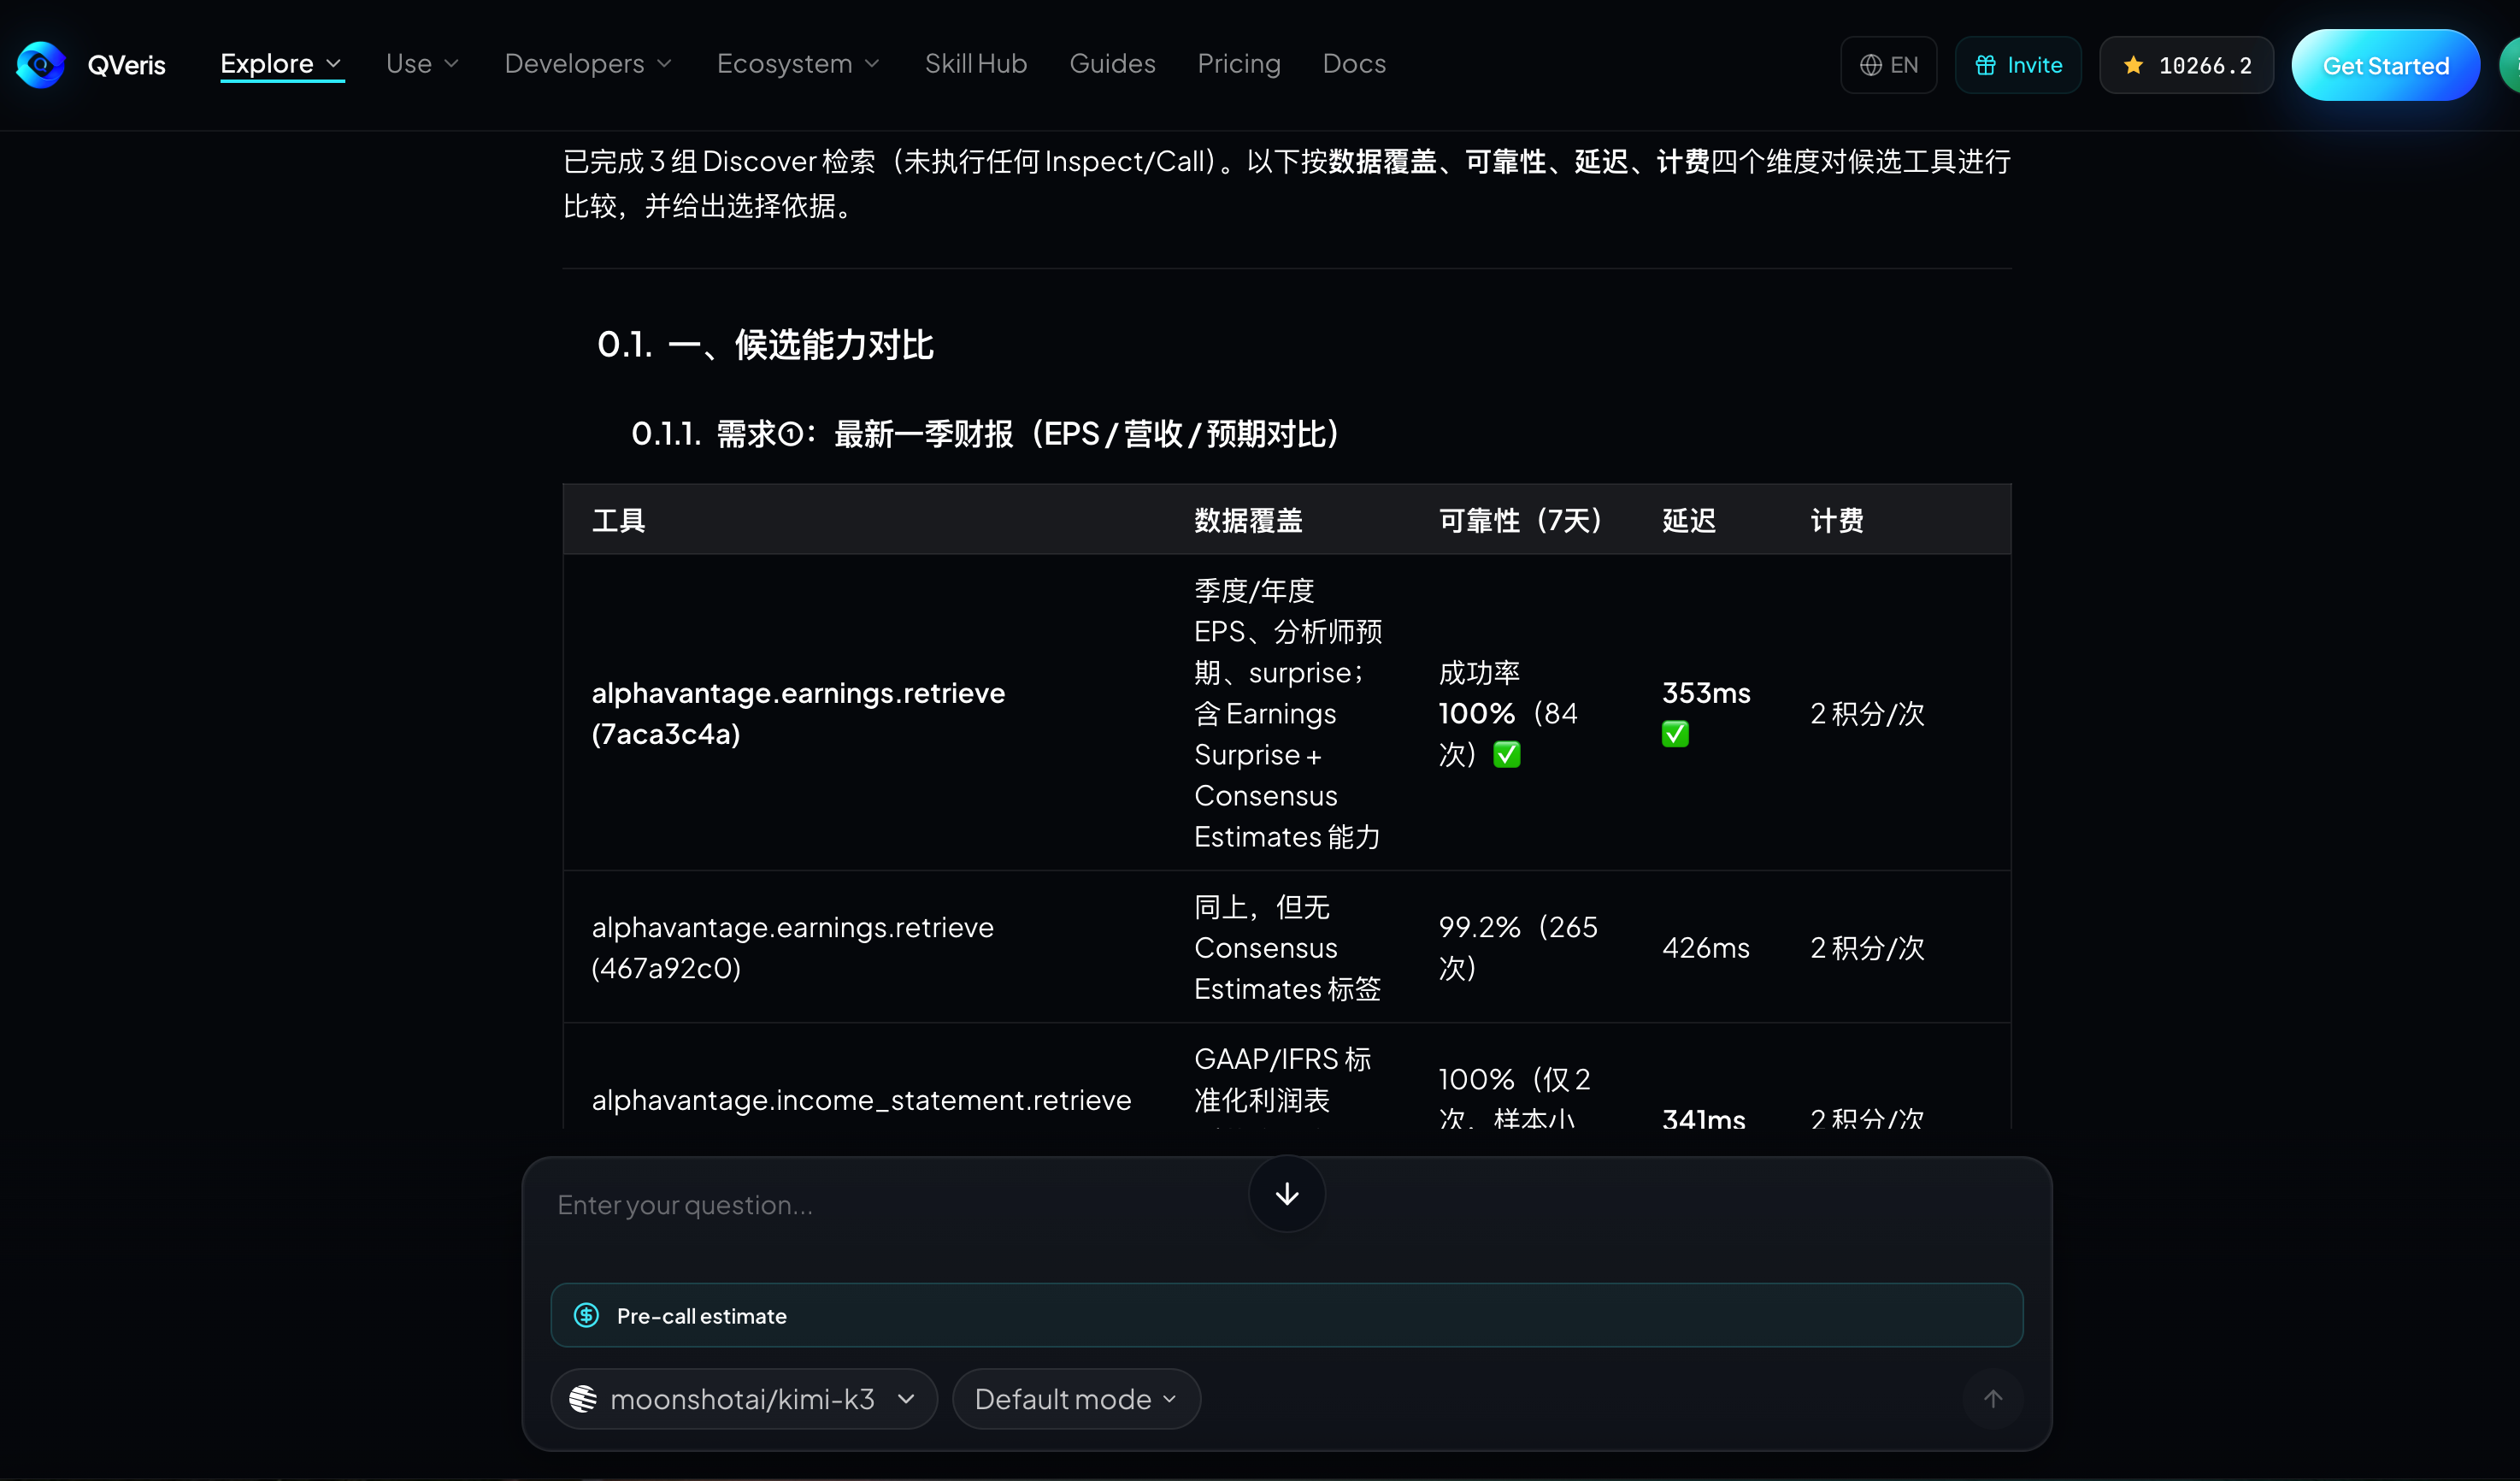Click the intro paragraph starting '已完成 3 组 Discover 检索'
Image resolution: width=2520 pixels, height=1481 pixels.
[x=1287, y=183]
